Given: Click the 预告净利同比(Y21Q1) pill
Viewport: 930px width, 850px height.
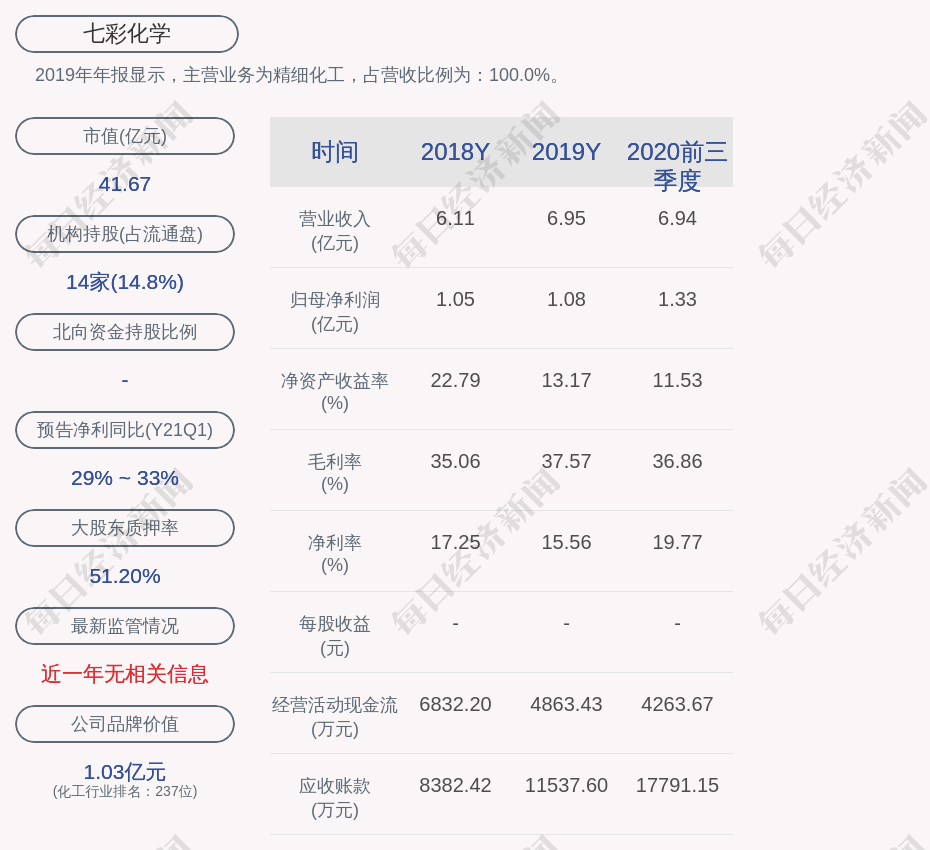Looking at the screenshot, I should [x=125, y=430].
